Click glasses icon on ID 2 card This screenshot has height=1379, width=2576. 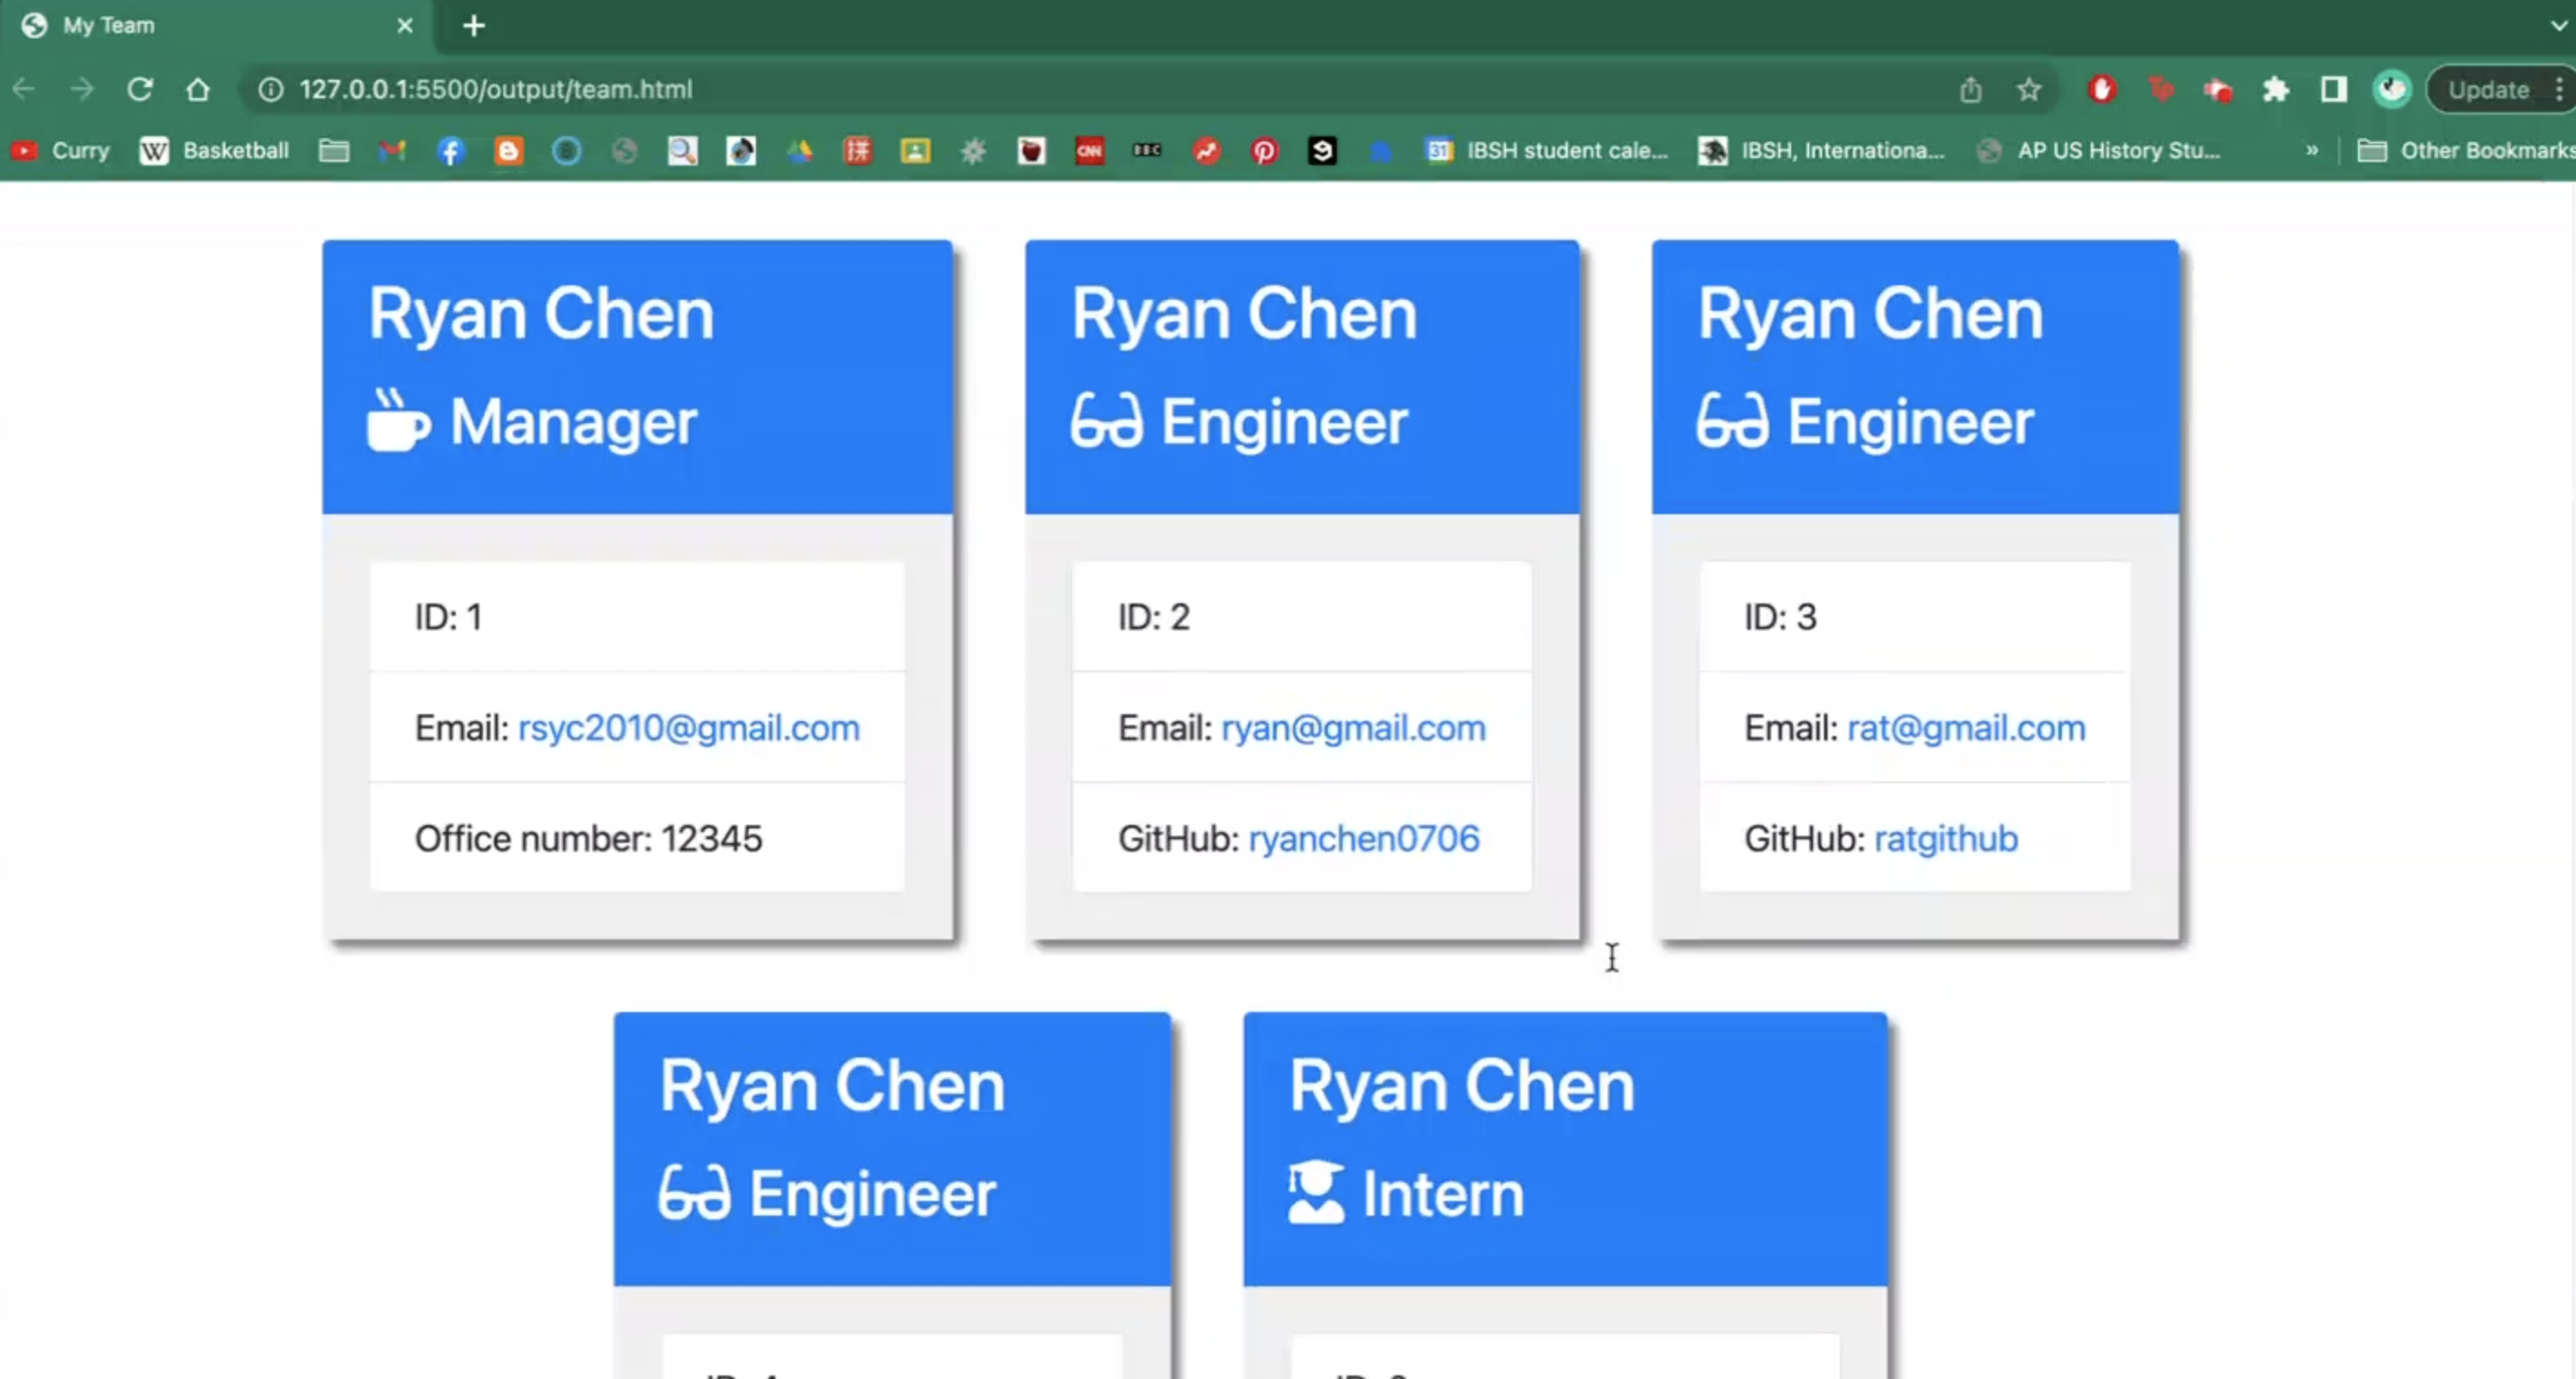coord(1106,421)
